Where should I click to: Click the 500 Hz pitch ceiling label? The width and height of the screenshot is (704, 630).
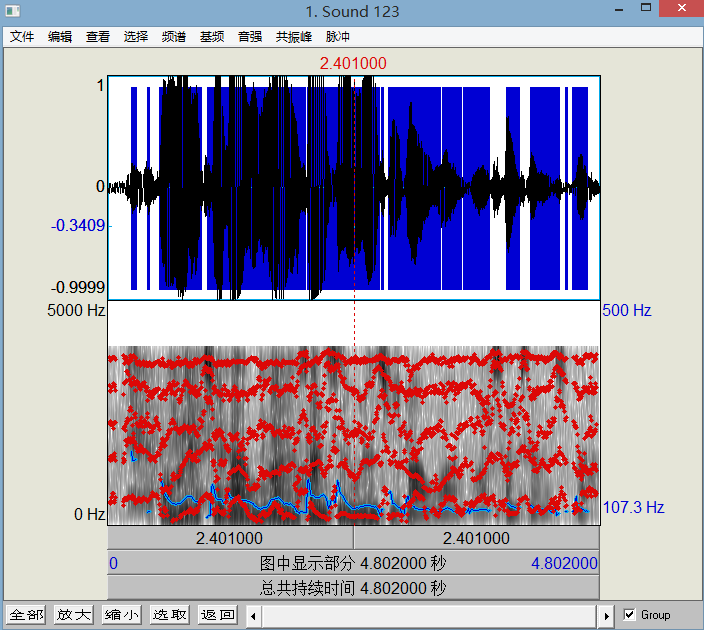626,310
